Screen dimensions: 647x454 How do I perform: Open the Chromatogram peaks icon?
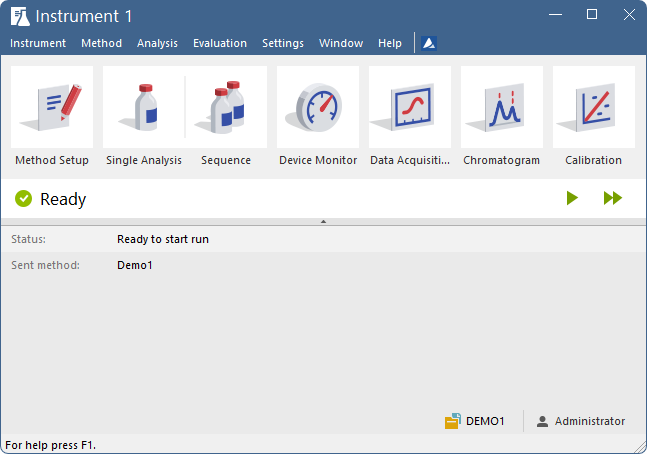502,107
